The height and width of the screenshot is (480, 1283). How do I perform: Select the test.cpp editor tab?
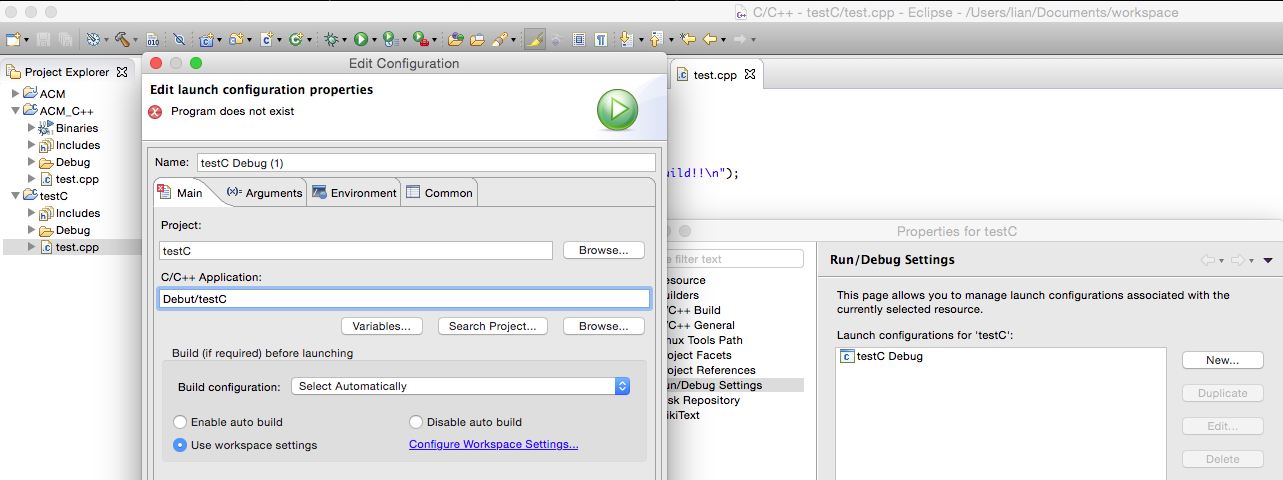717,75
